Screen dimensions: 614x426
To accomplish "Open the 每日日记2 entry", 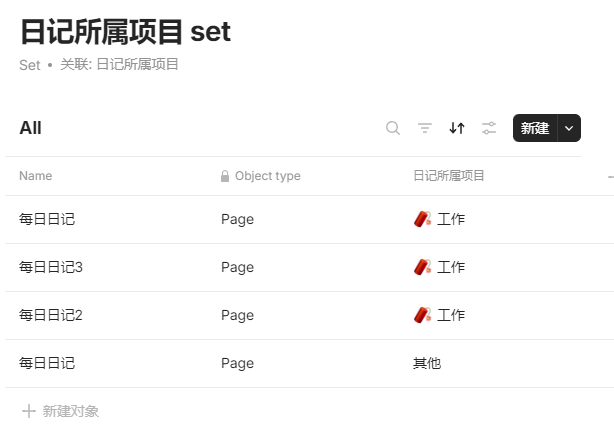I will pos(51,315).
